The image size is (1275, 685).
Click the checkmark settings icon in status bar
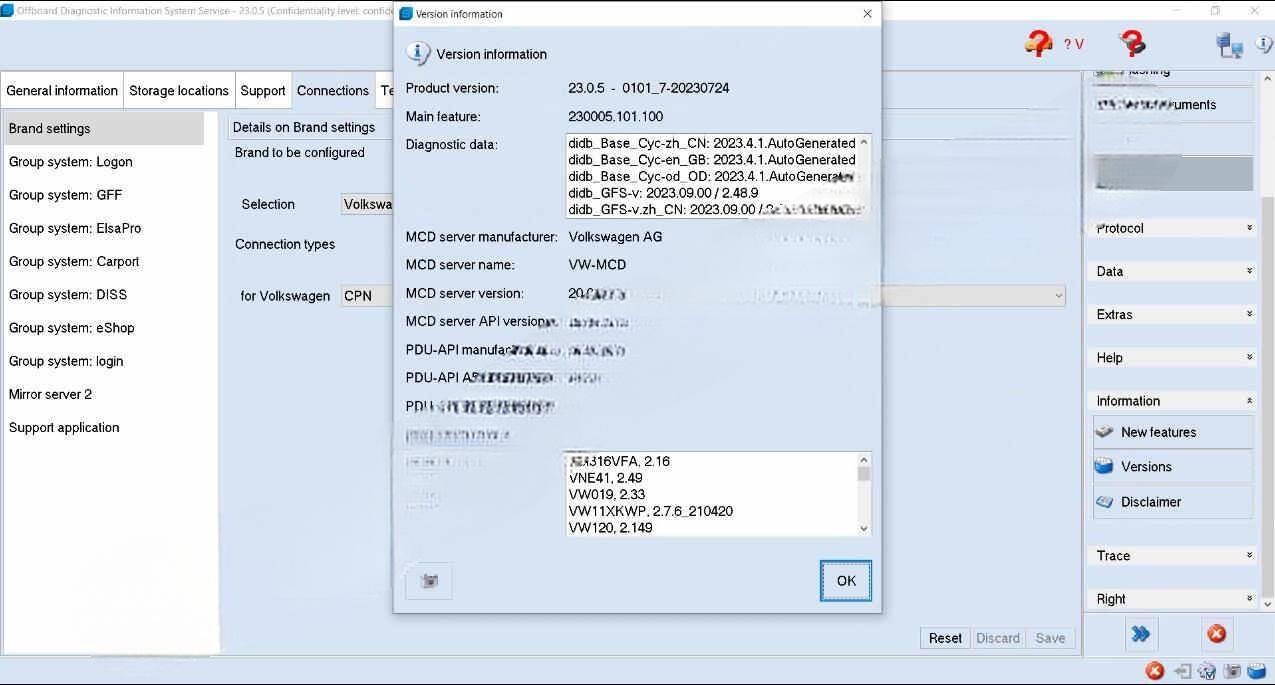click(1207, 671)
